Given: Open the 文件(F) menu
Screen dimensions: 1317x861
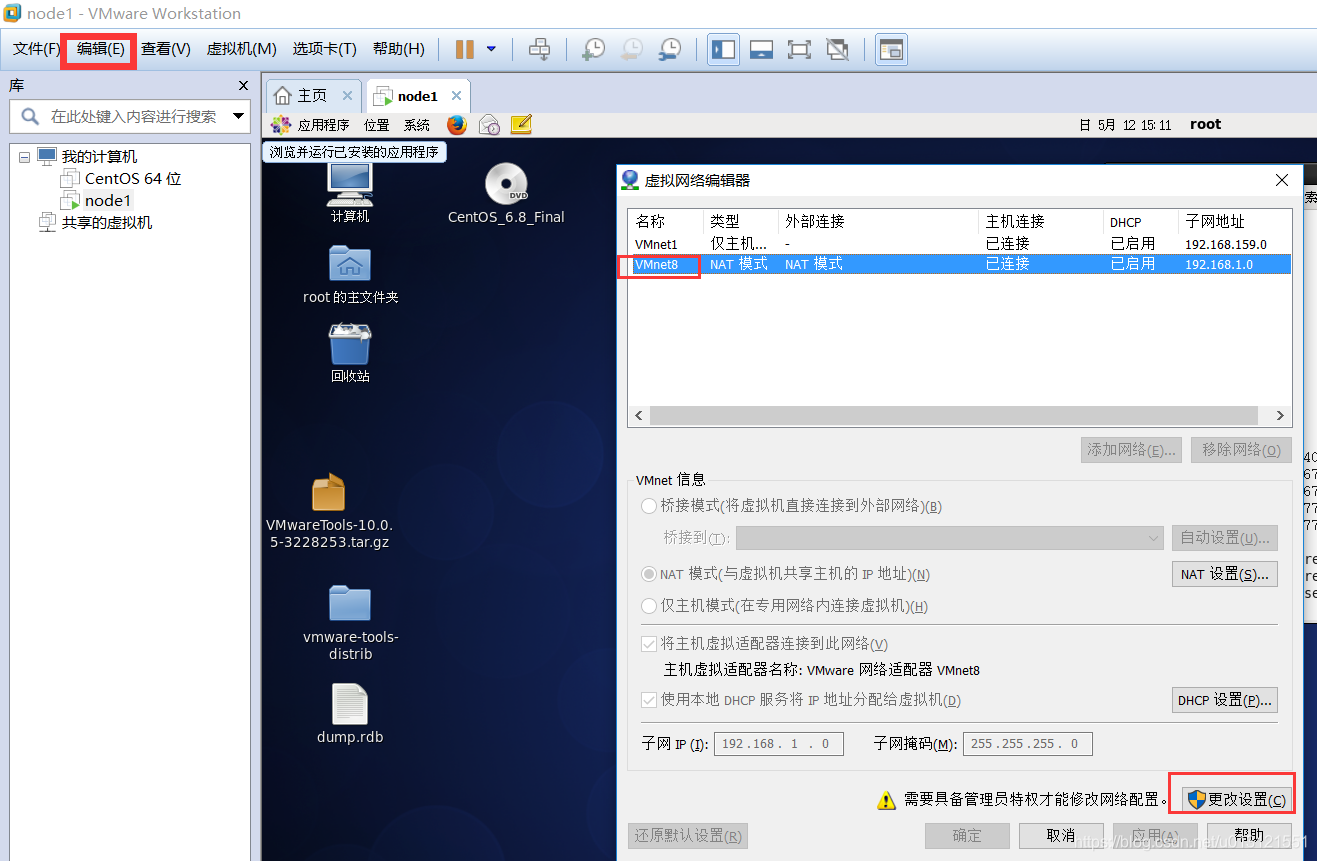Looking at the screenshot, I should tap(37, 49).
